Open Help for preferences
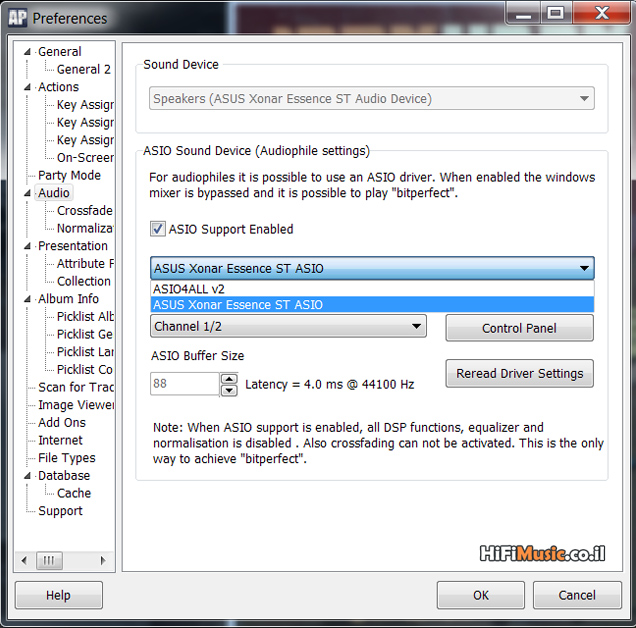This screenshot has width=636, height=628. click(x=58, y=595)
